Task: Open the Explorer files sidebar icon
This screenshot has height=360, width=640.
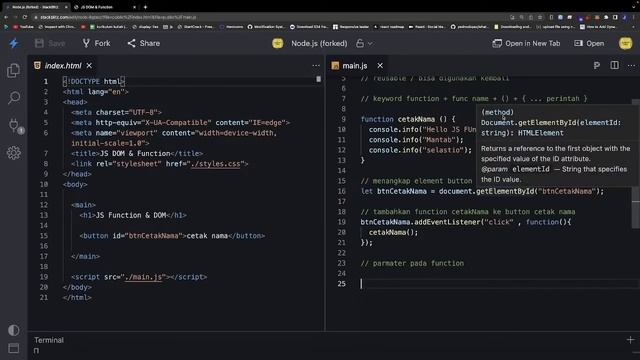Action: coord(13,71)
